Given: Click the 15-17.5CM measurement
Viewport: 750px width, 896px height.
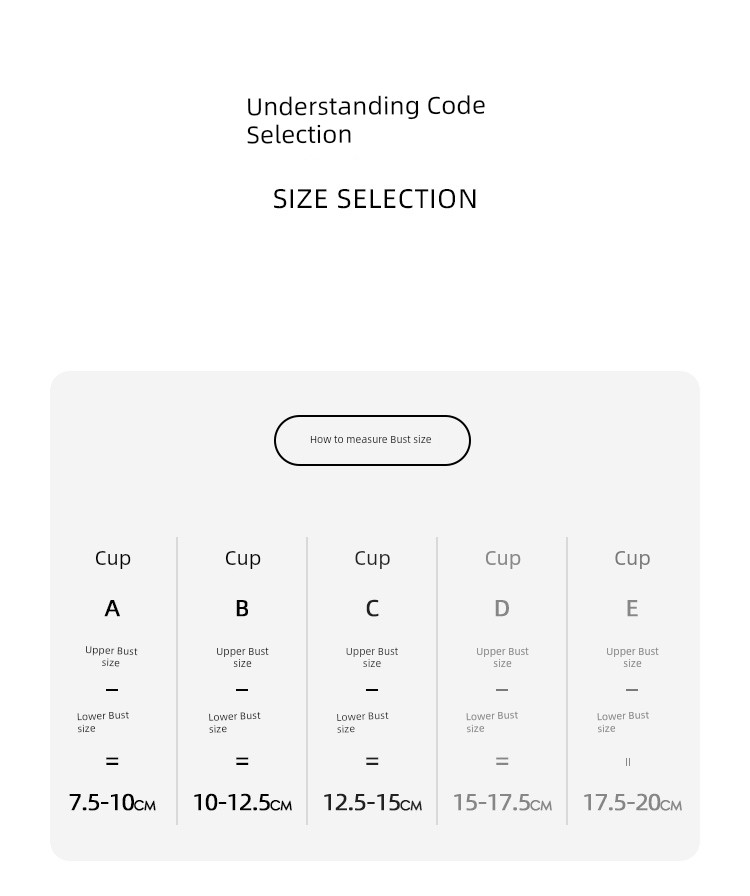Looking at the screenshot, I should pos(502,802).
